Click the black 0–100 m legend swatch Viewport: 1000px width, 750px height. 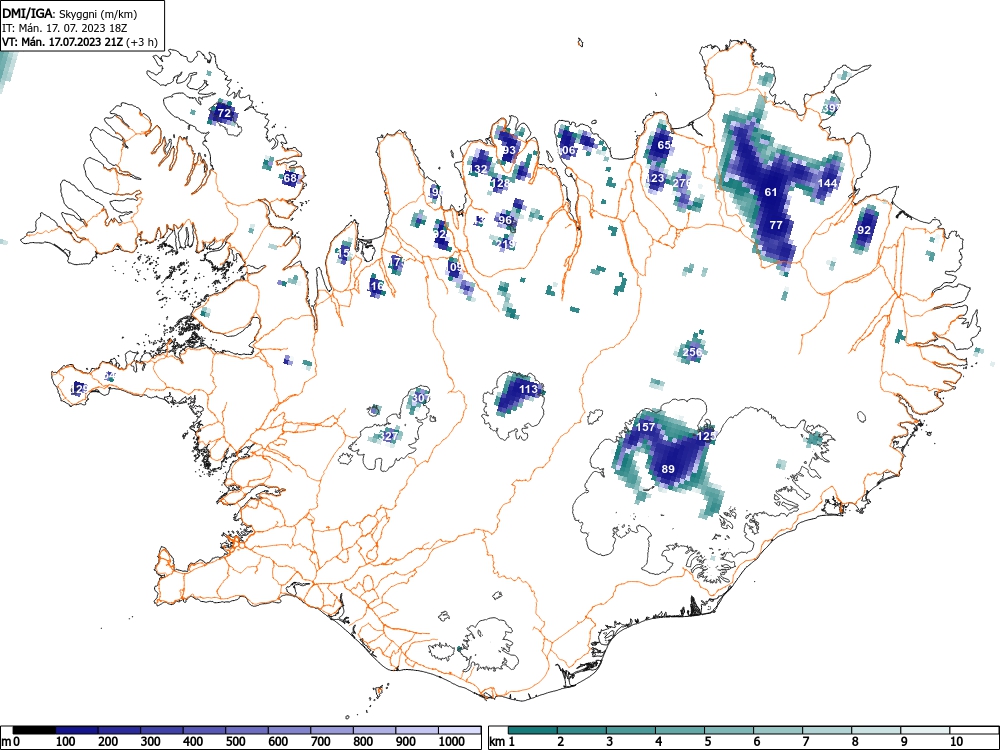[34, 730]
